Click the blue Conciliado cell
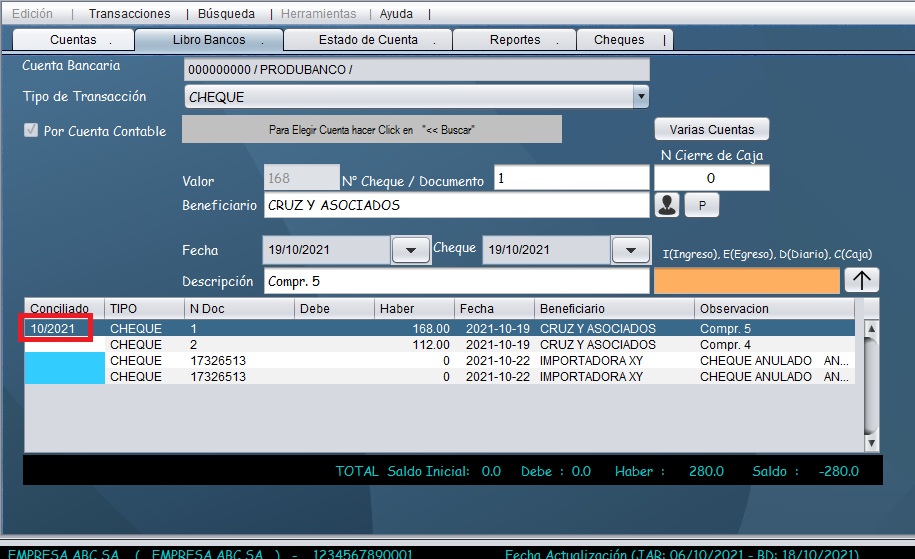The image size is (915, 559). 64,367
